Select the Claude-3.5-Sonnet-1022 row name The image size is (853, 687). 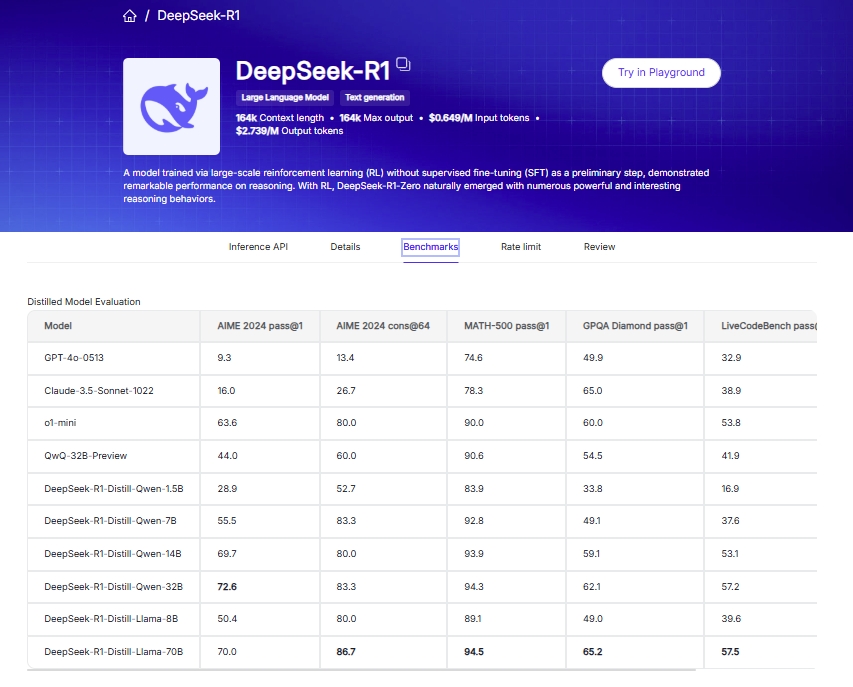pyautogui.click(x=97, y=391)
